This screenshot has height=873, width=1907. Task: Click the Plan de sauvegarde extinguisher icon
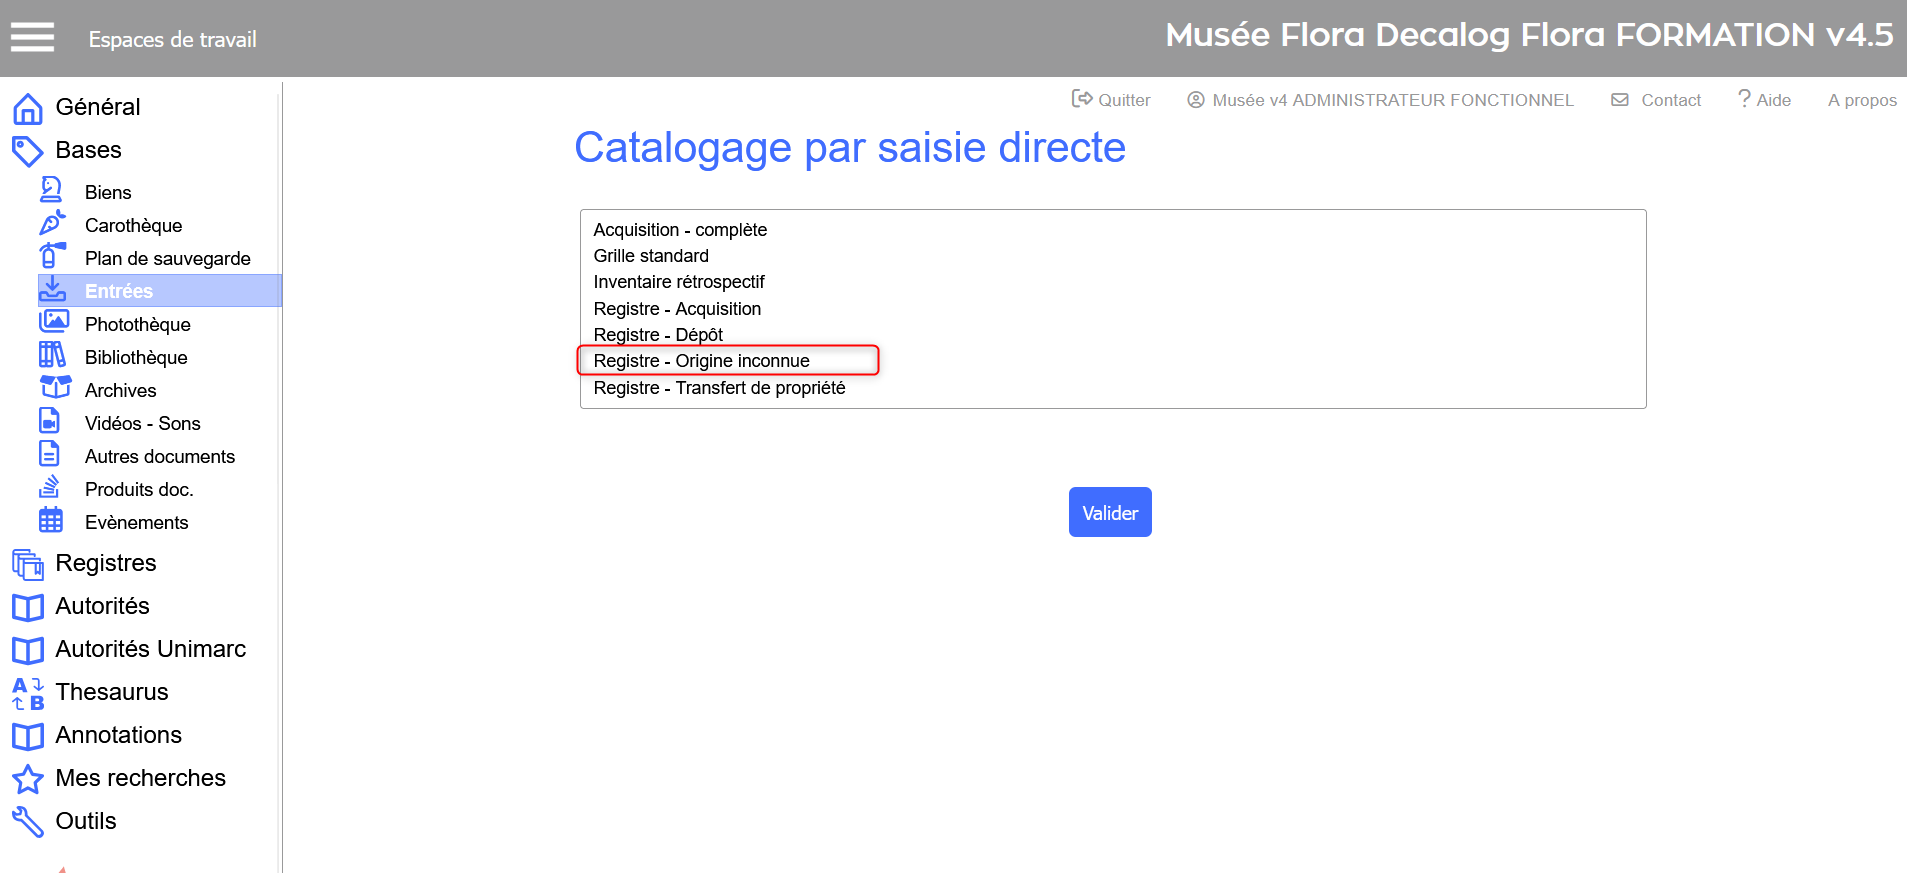click(x=51, y=256)
